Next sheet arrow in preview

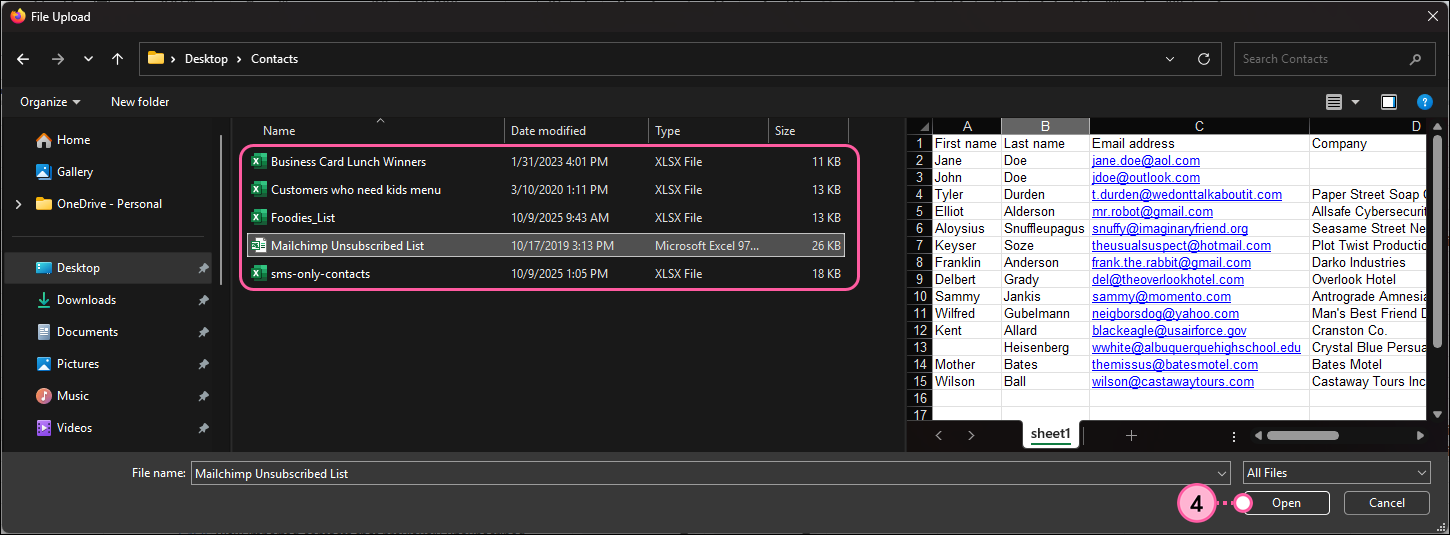(x=971, y=435)
